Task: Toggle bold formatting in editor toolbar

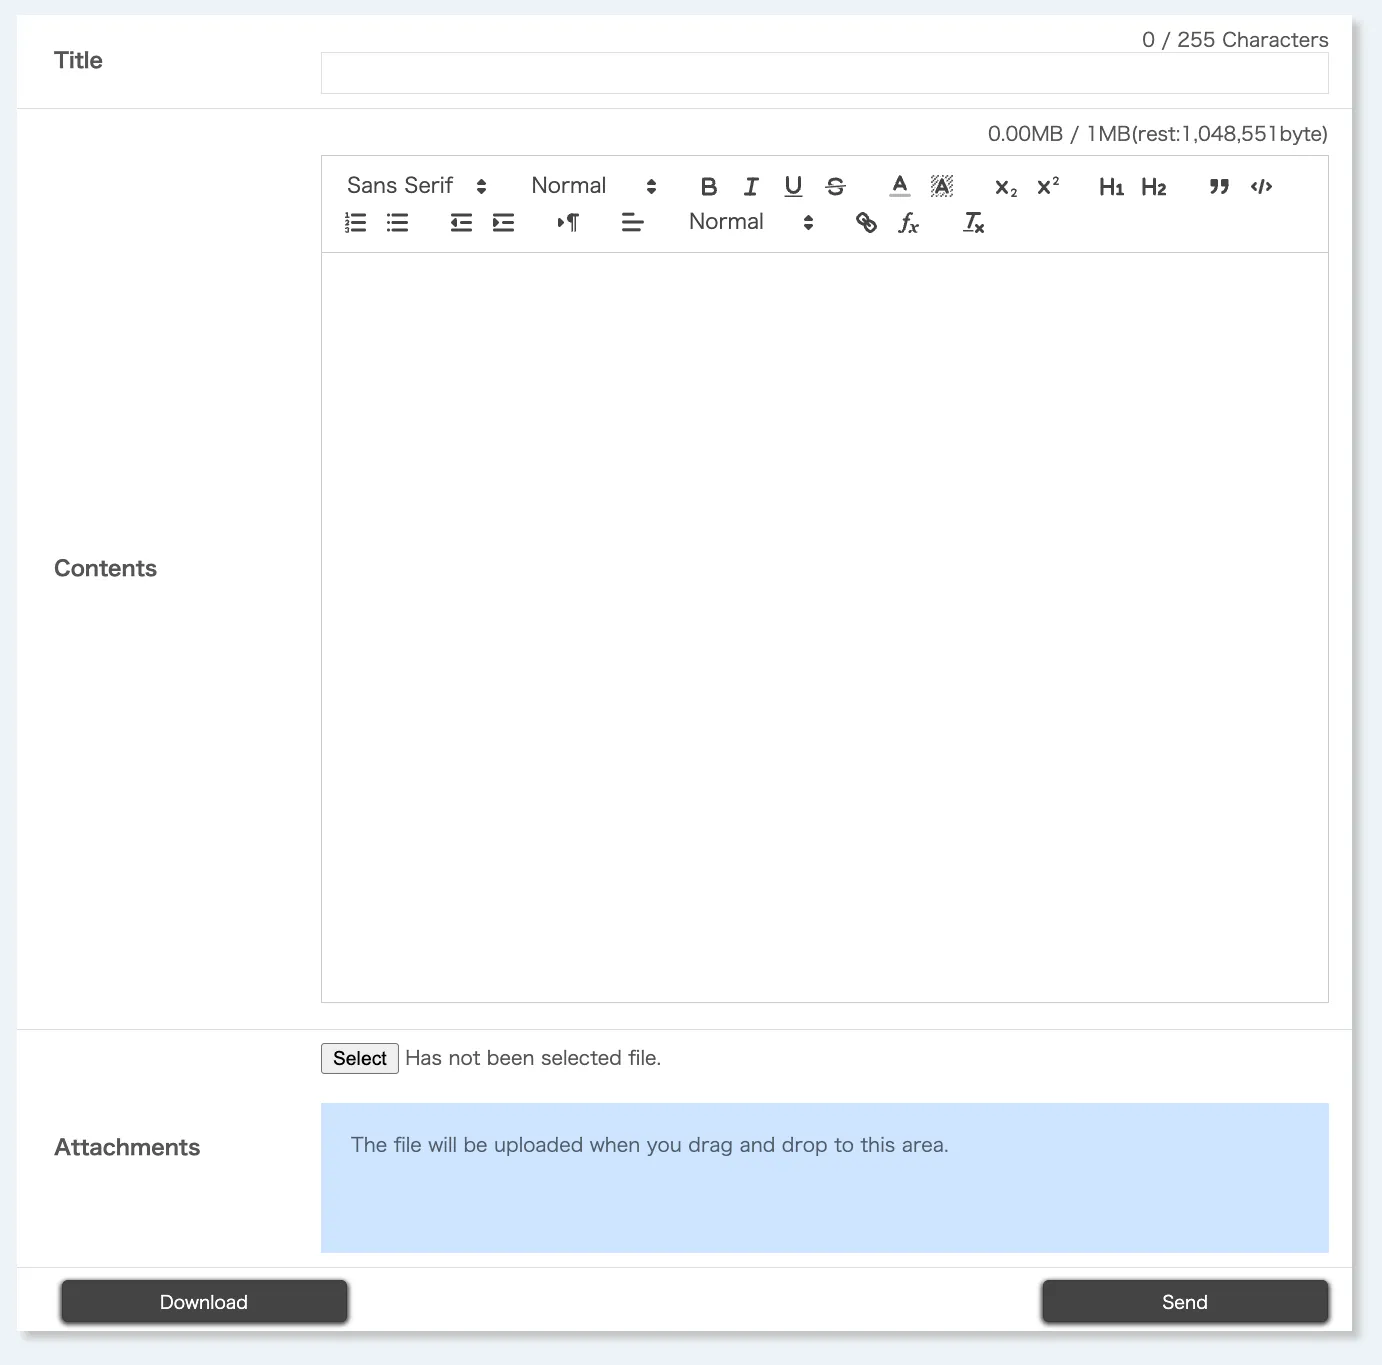Action: 709,187
